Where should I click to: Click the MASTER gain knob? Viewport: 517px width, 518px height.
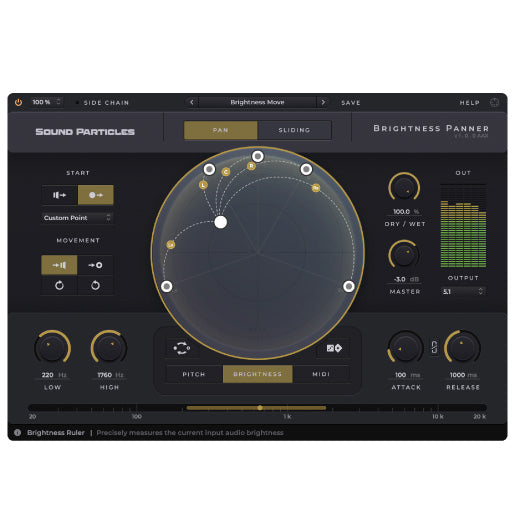(404, 255)
